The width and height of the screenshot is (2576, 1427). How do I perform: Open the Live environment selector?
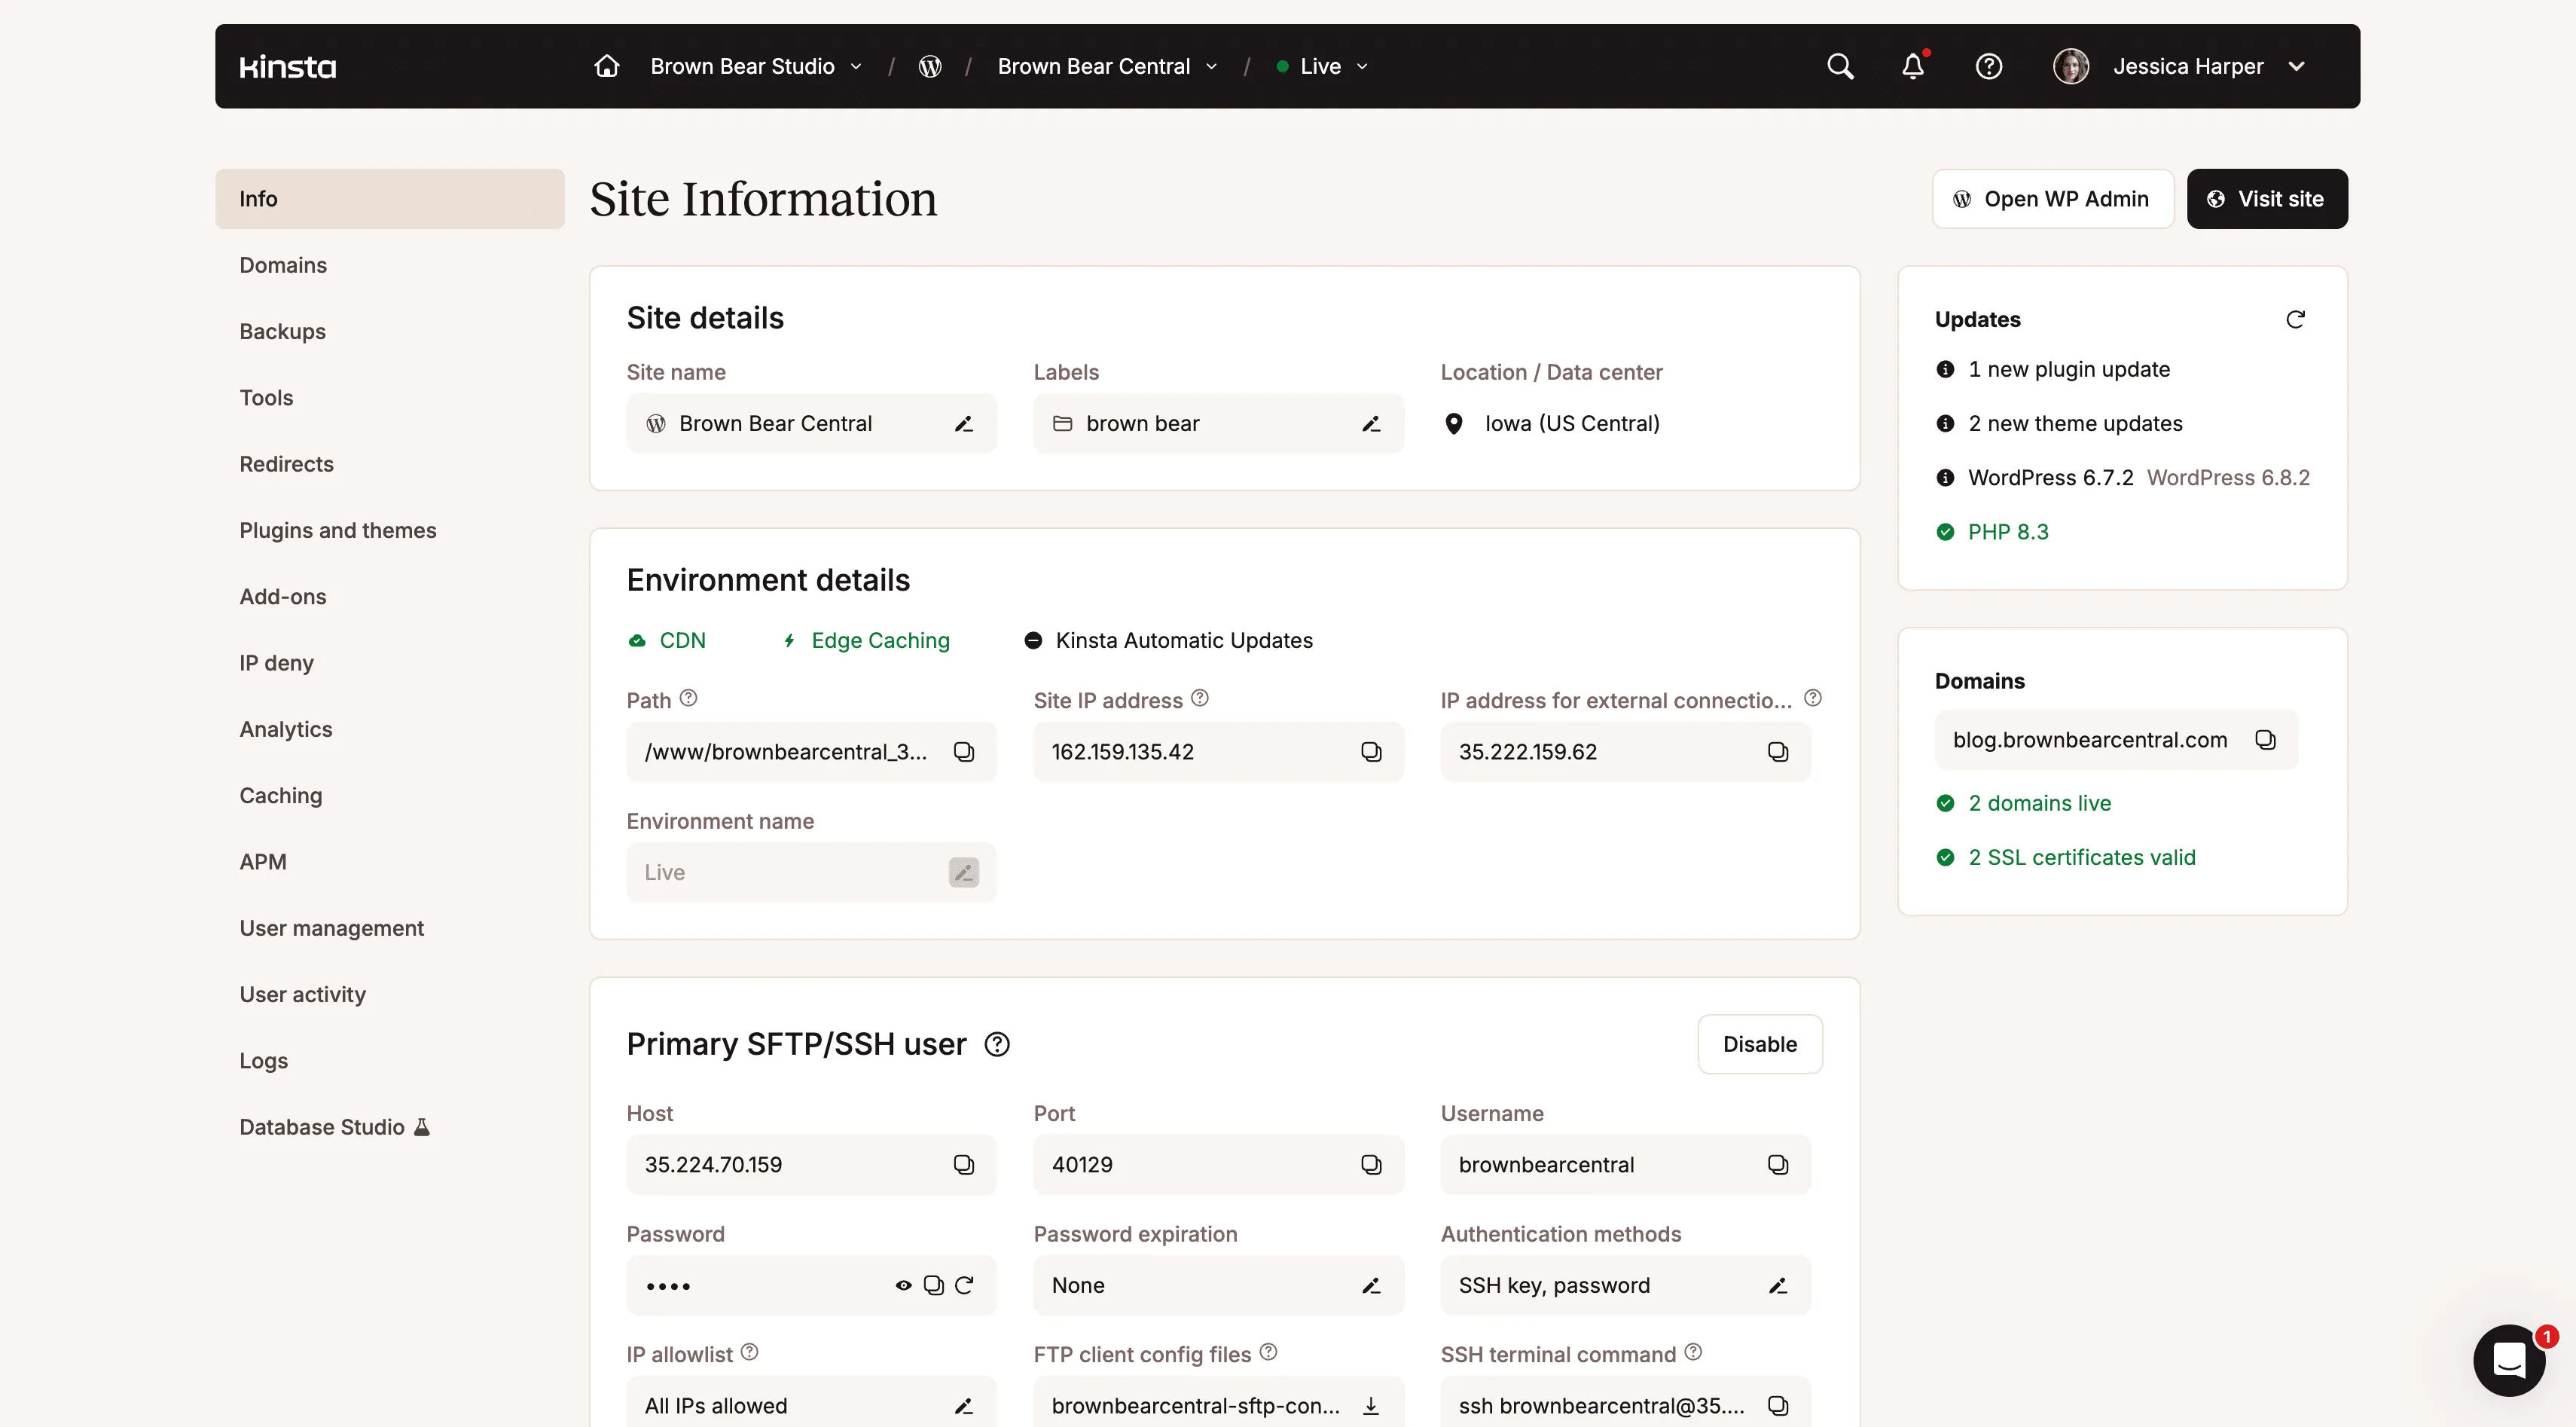point(1322,66)
